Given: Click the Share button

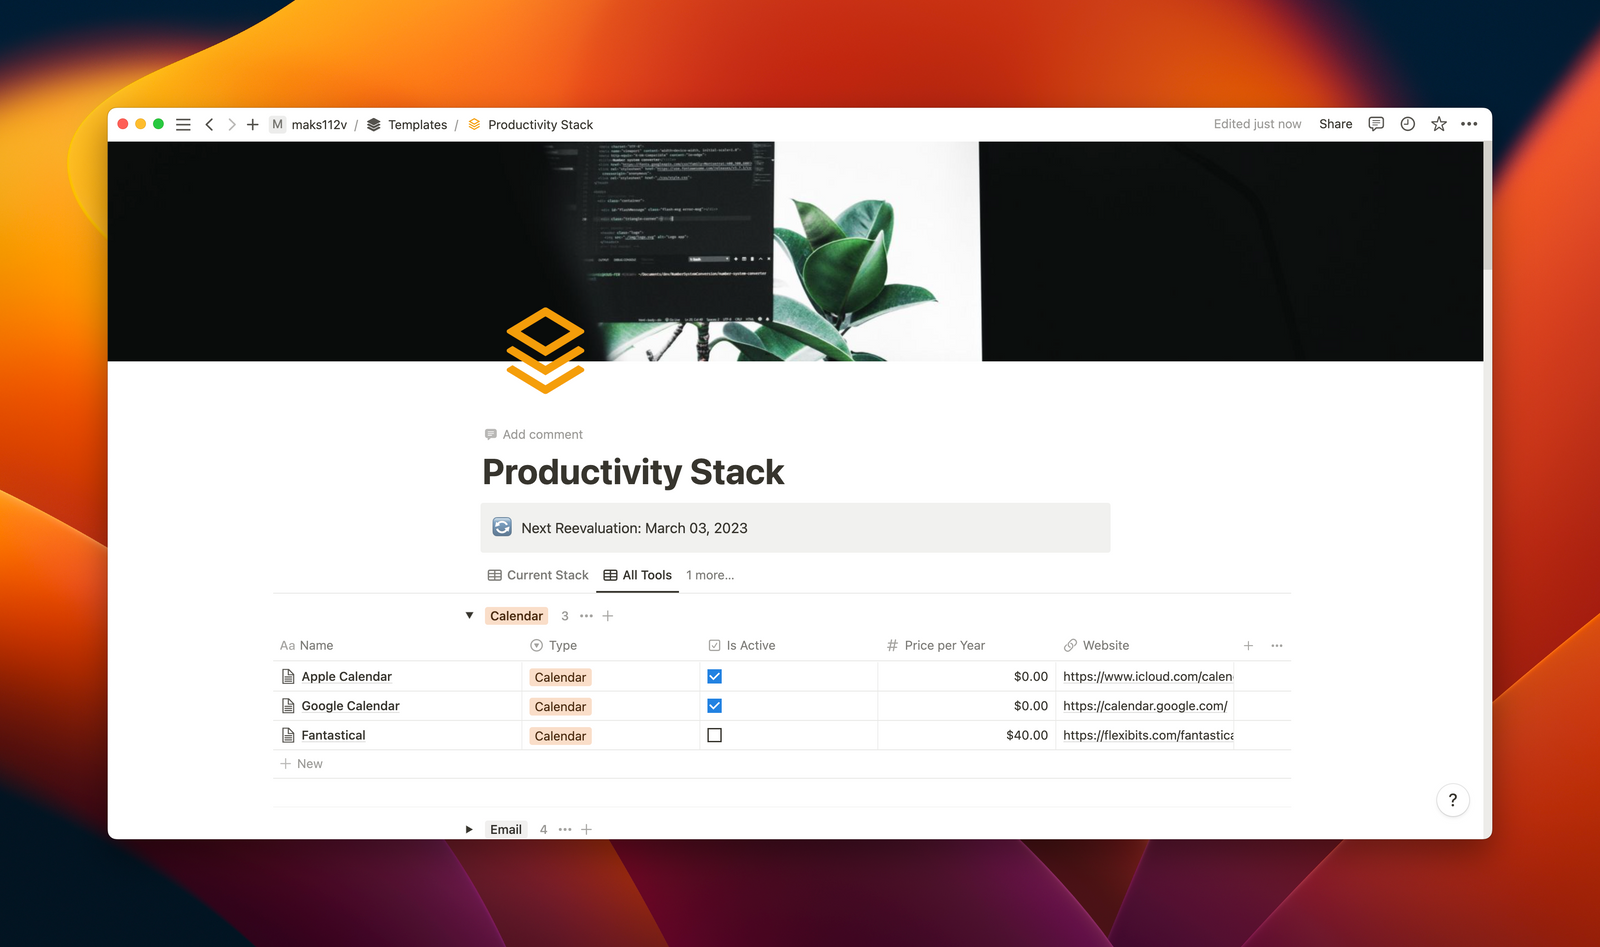Looking at the screenshot, I should click(x=1335, y=124).
